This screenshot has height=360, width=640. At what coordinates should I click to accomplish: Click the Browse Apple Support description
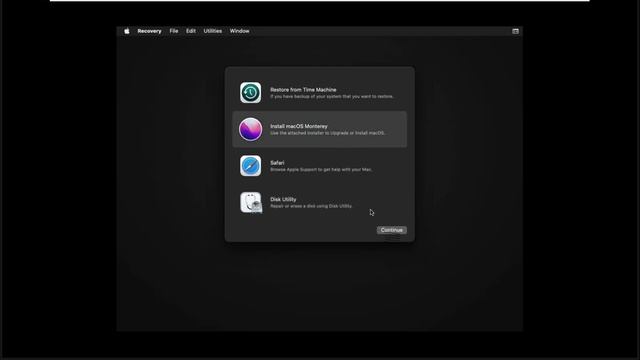point(321,169)
